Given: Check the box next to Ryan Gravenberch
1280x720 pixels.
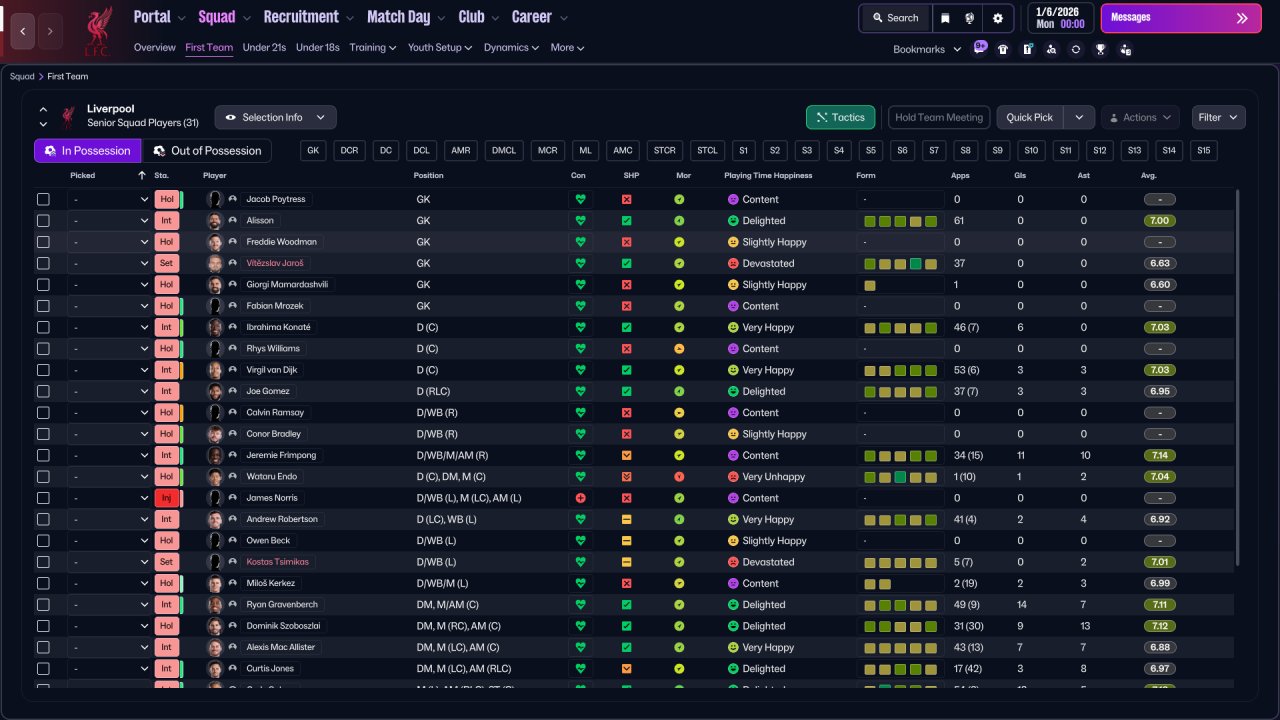Looking at the screenshot, I should (43, 605).
